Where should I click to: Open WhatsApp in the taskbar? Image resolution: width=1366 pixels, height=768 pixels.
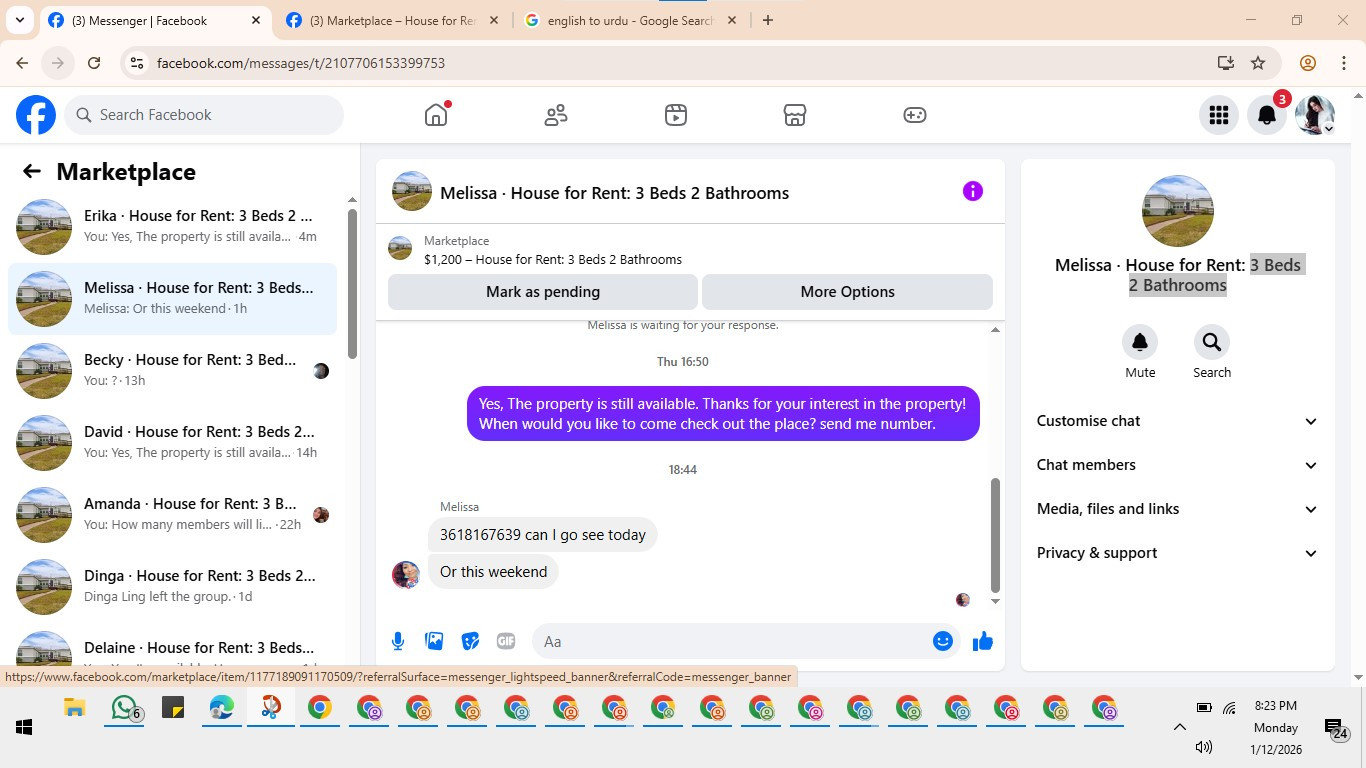(x=124, y=710)
